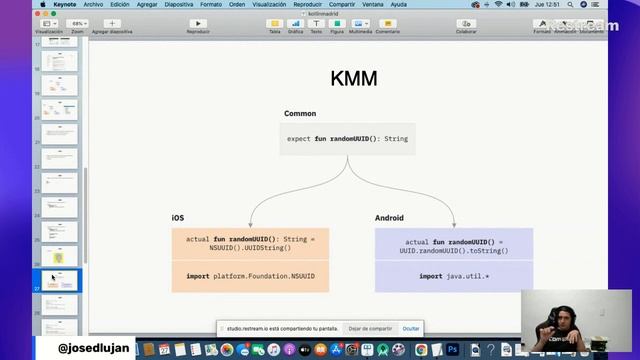
Task: Open the Archivo menu
Action: pos(93,4)
